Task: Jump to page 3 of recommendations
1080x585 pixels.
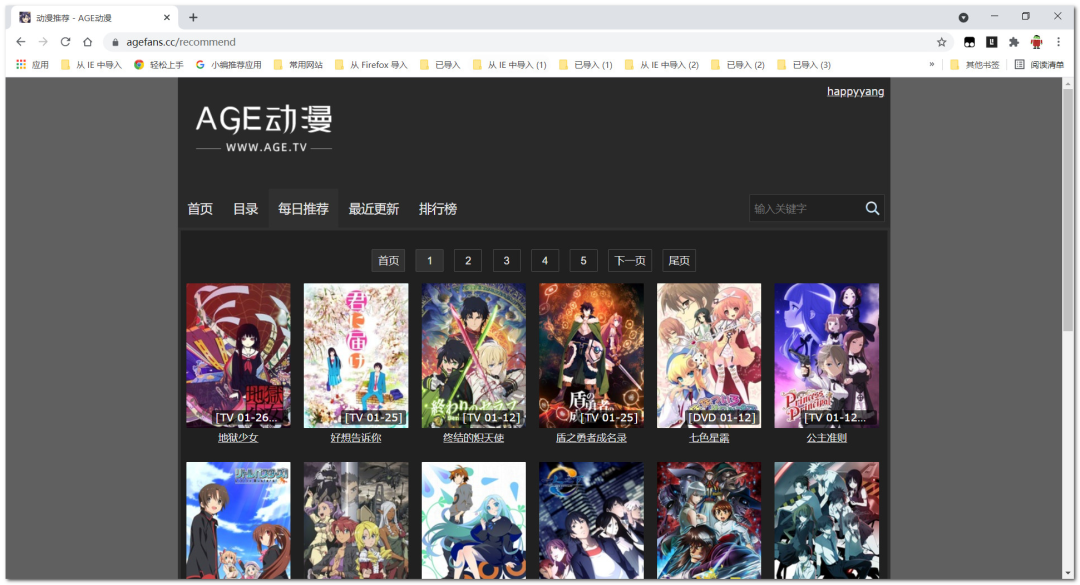Action: click(506, 261)
